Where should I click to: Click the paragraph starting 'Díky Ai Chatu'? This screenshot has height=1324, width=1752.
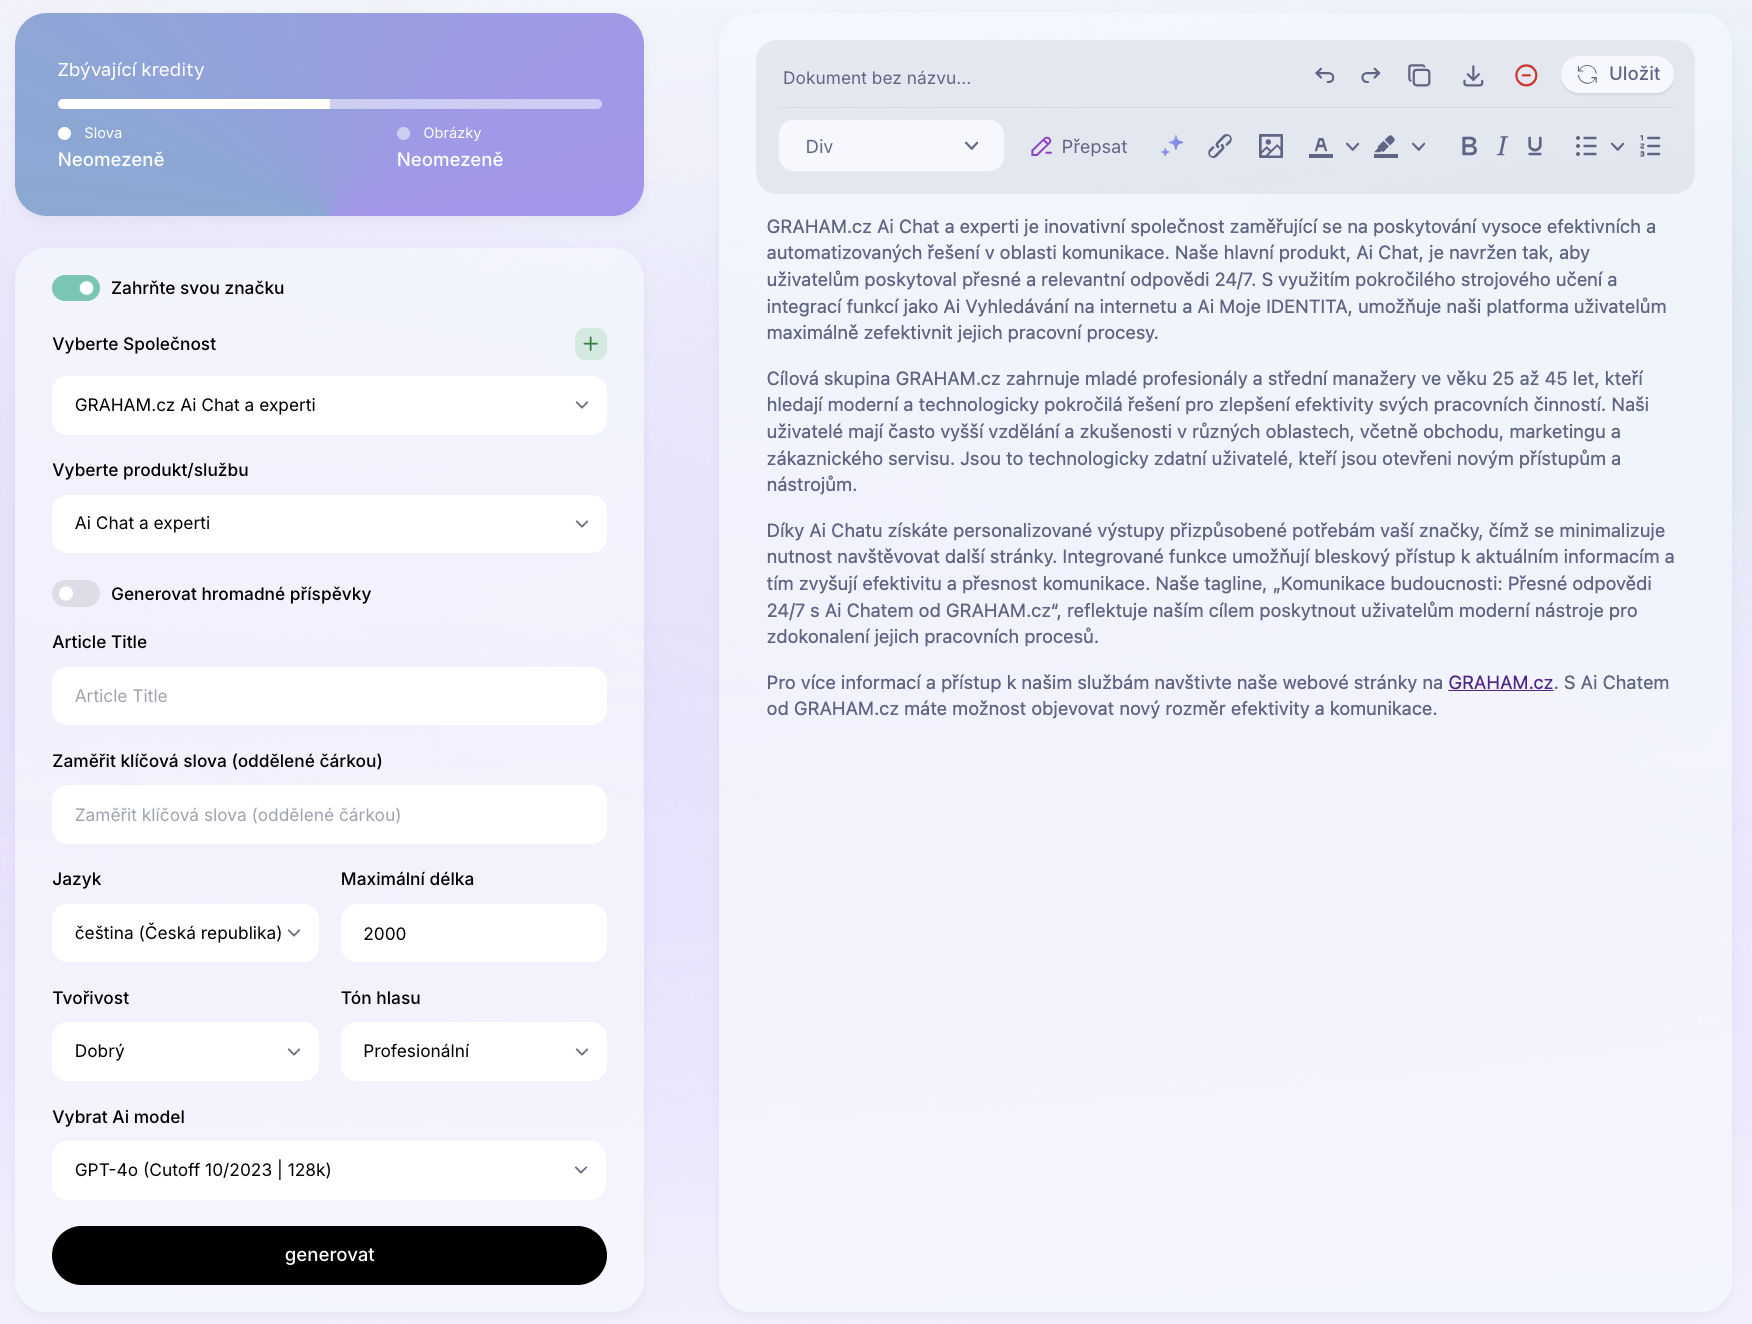pos(1220,583)
